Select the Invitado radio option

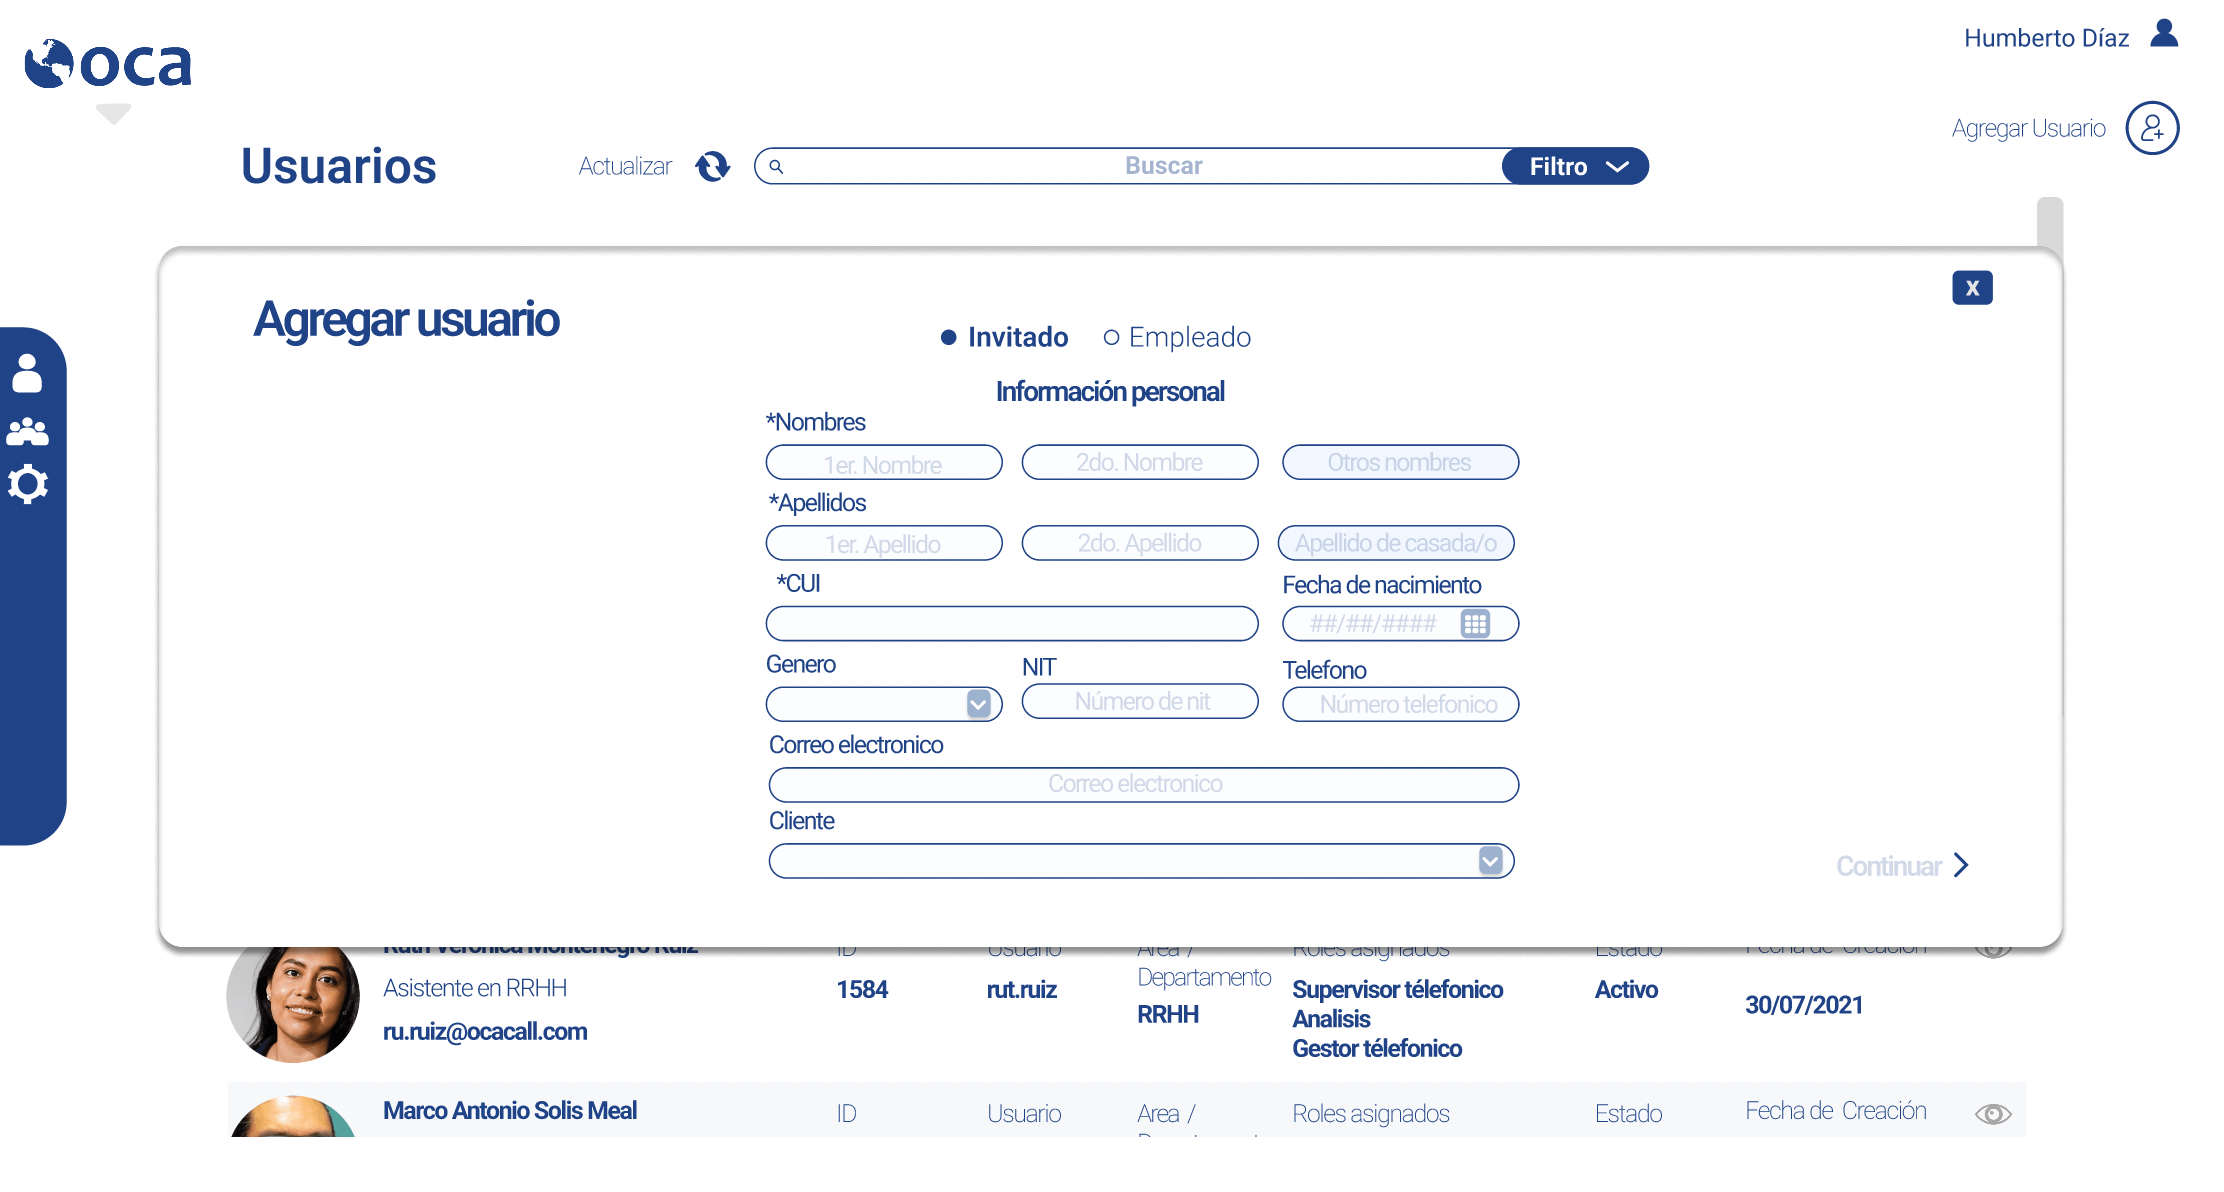point(949,338)
